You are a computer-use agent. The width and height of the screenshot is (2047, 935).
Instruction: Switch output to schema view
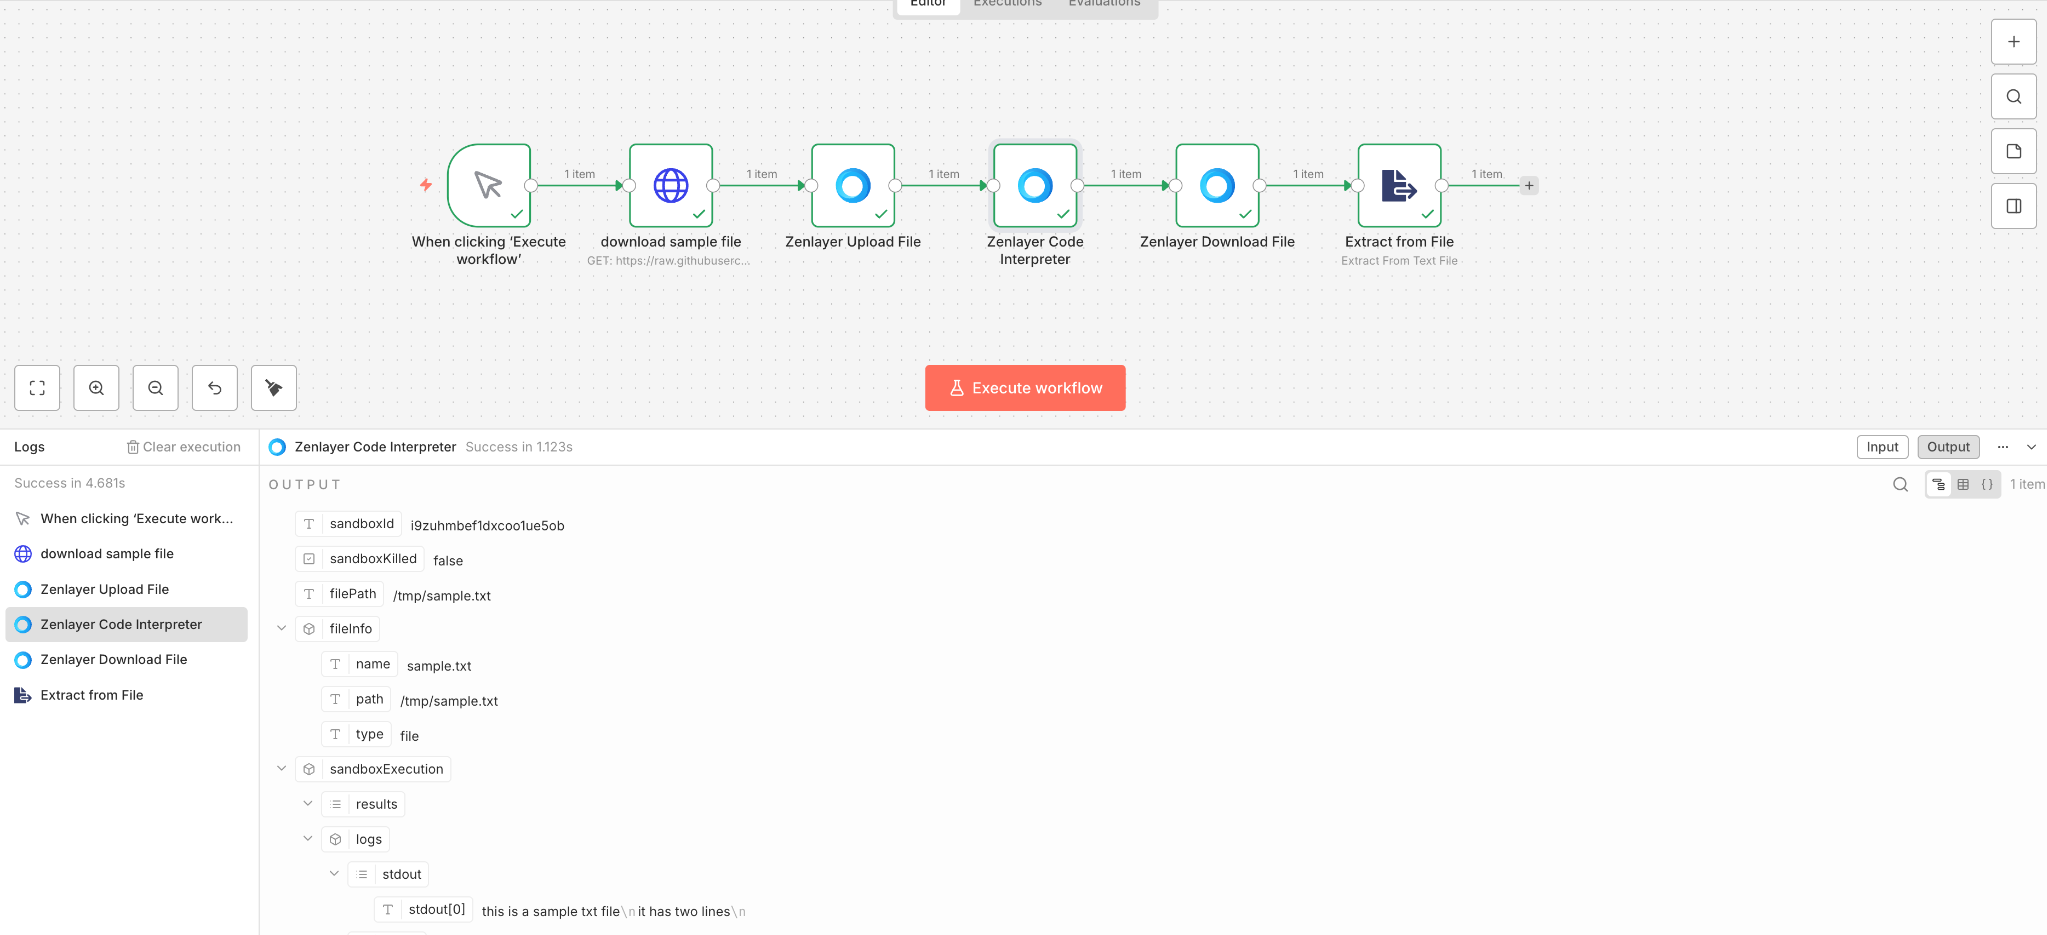[x=1939, y=484]
